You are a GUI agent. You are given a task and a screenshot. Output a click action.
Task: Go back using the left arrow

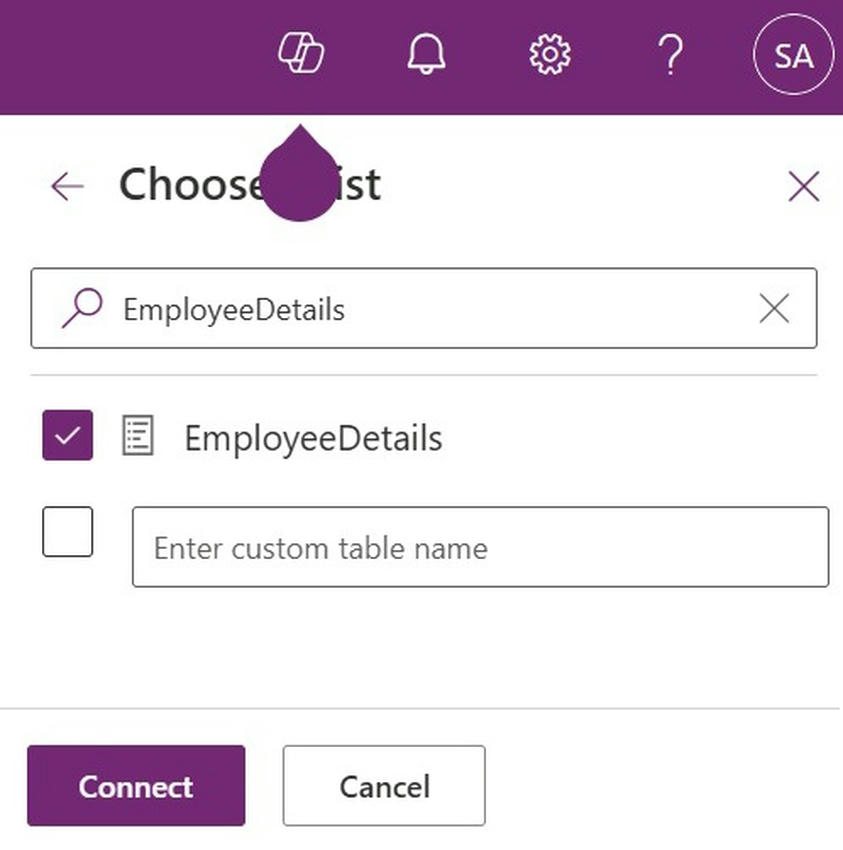(x=67, y=186)
